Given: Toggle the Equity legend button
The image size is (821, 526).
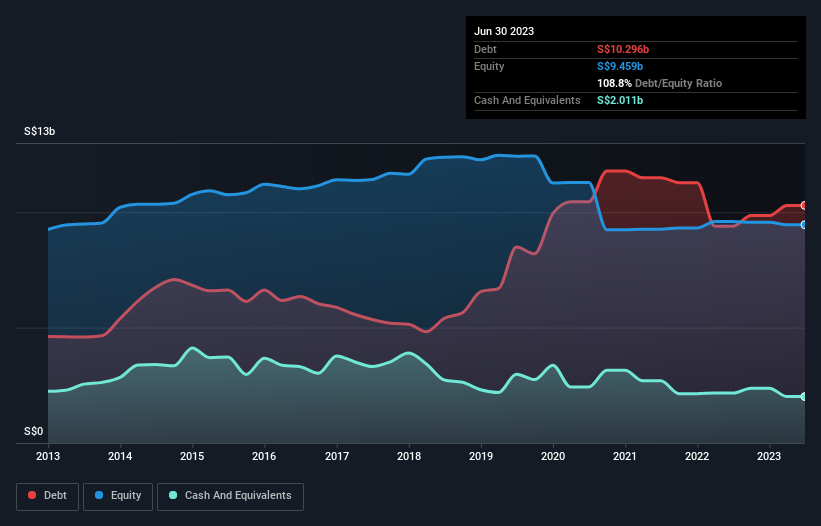Looking at the screenshot, I should point(118,496).
